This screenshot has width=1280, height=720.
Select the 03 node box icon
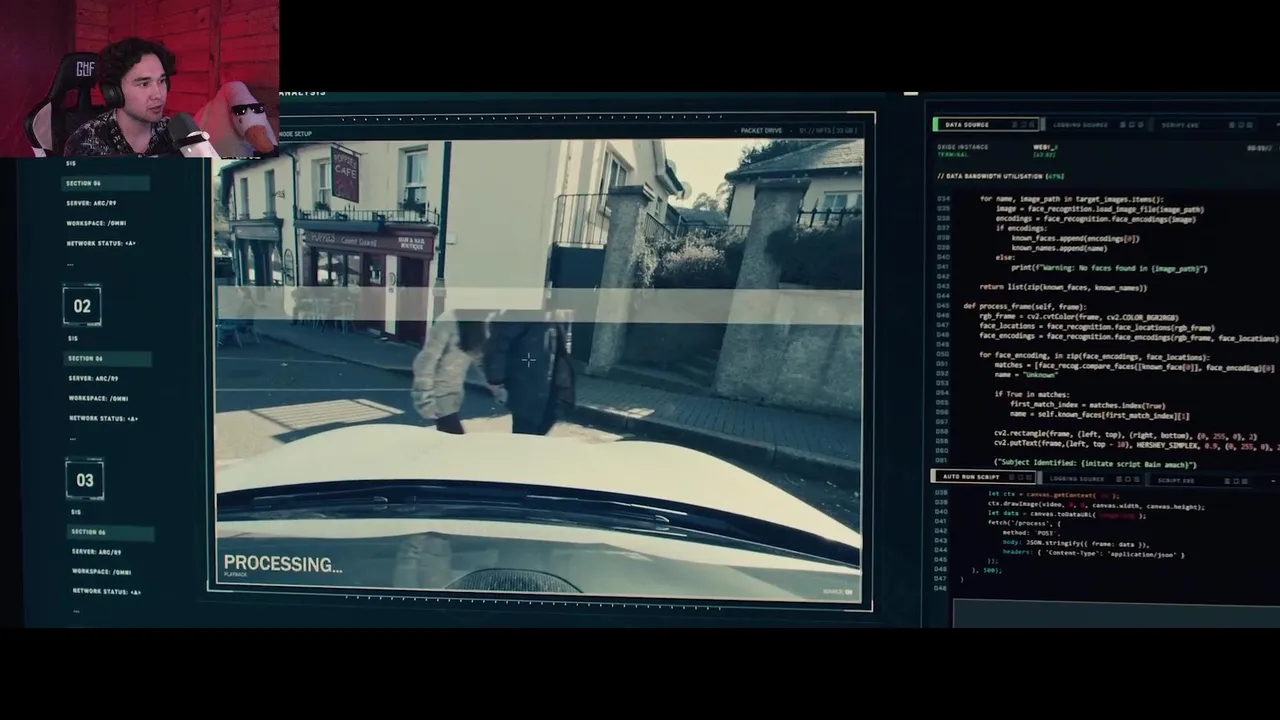point(84,480)
